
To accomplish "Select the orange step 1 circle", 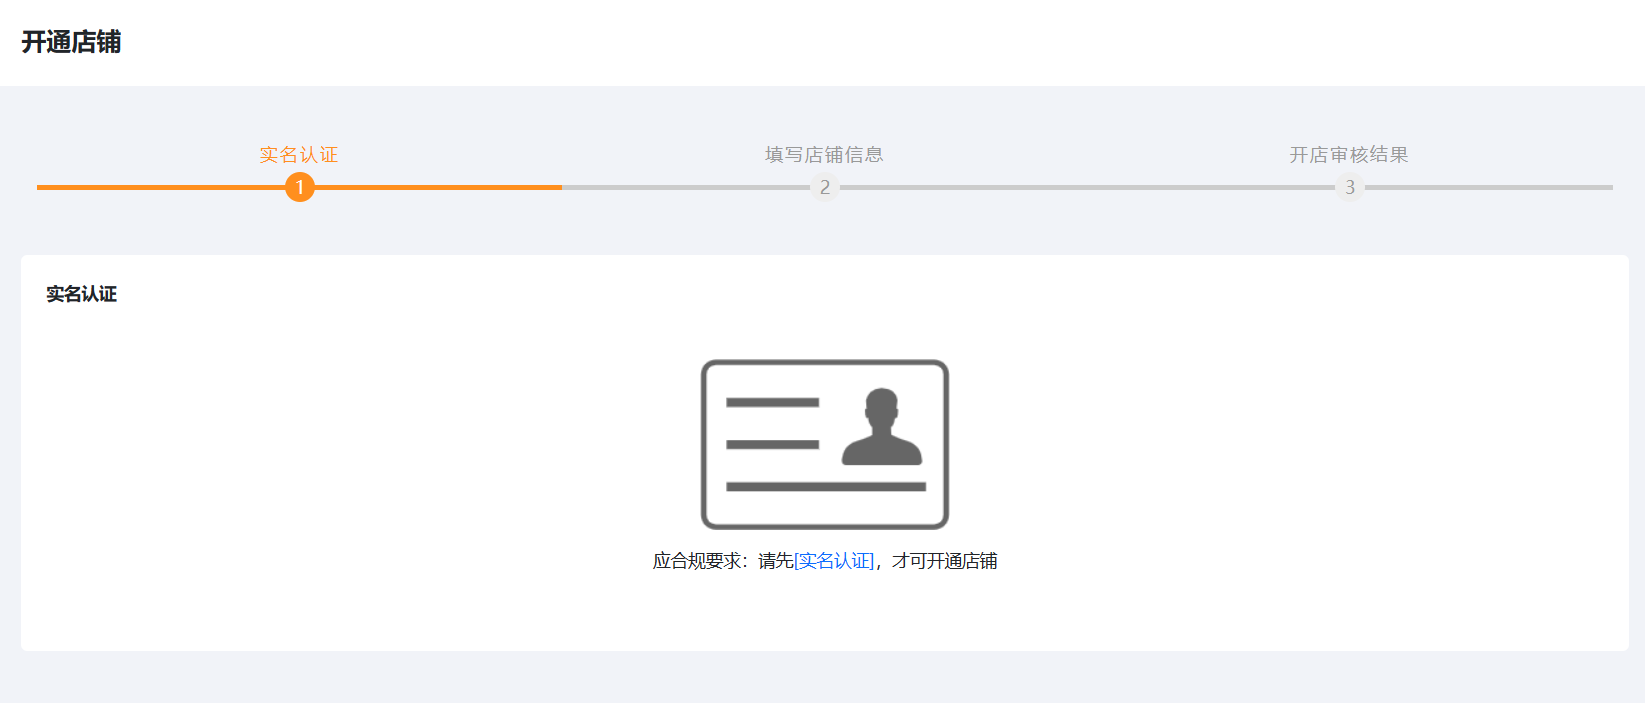I will 299,187.
